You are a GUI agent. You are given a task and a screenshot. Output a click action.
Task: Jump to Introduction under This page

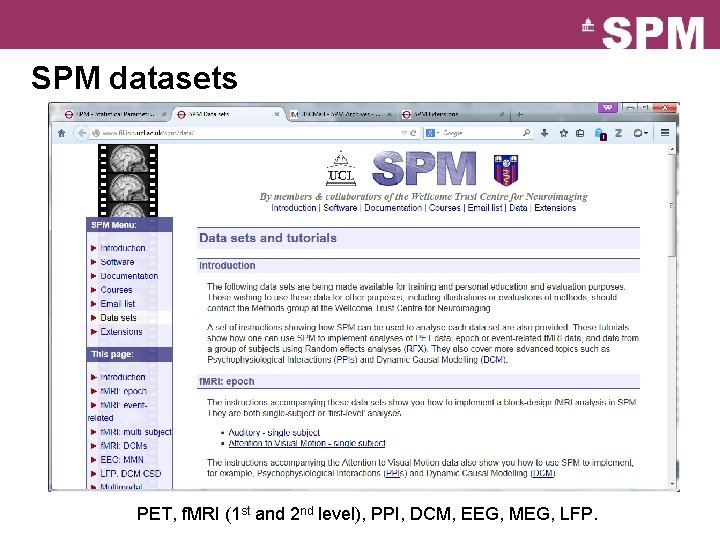click(123, 377)
